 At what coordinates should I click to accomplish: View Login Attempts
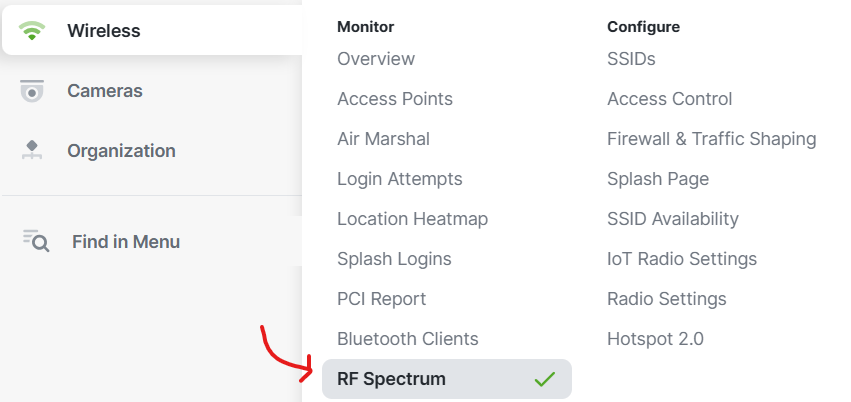pyautogui.click(x=400, y=179)
